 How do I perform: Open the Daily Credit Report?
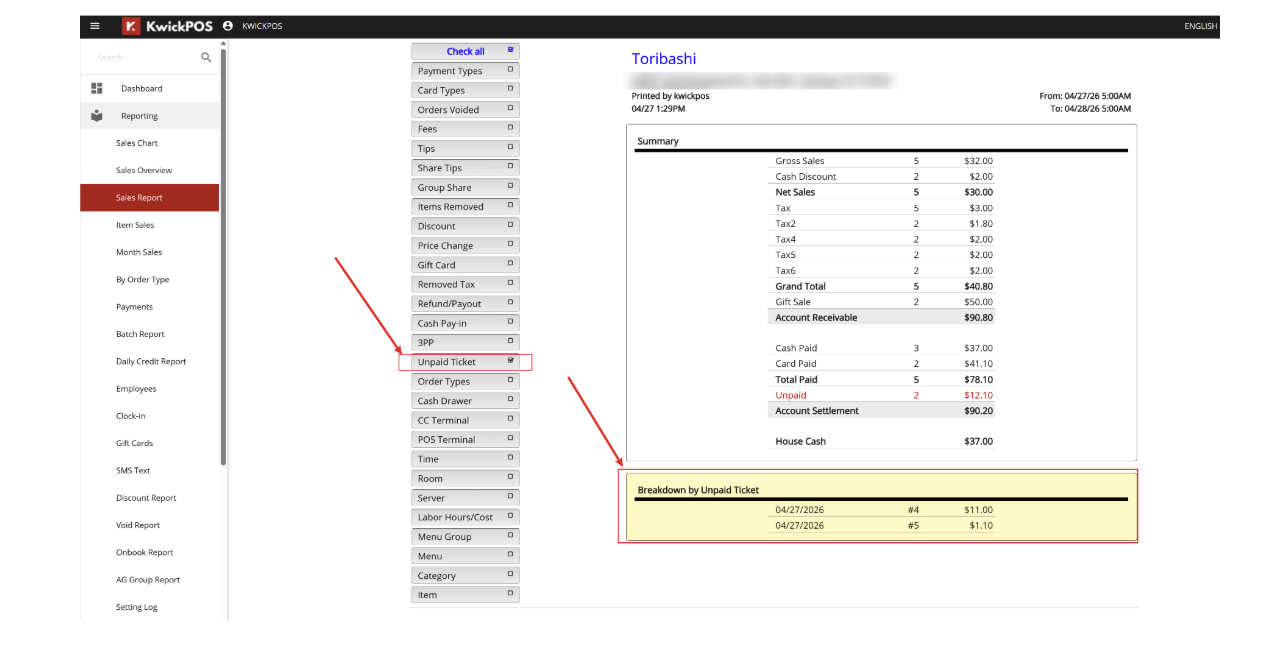(149, 361)
